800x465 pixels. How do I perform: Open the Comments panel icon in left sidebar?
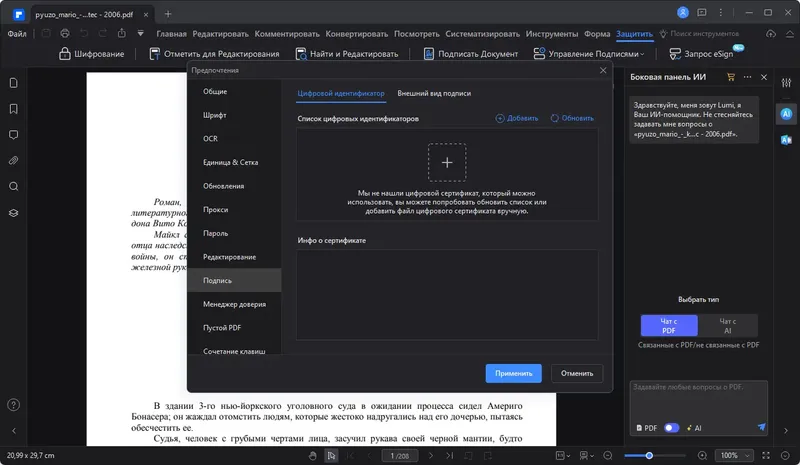pyautogui.click(x=14, y=135)
